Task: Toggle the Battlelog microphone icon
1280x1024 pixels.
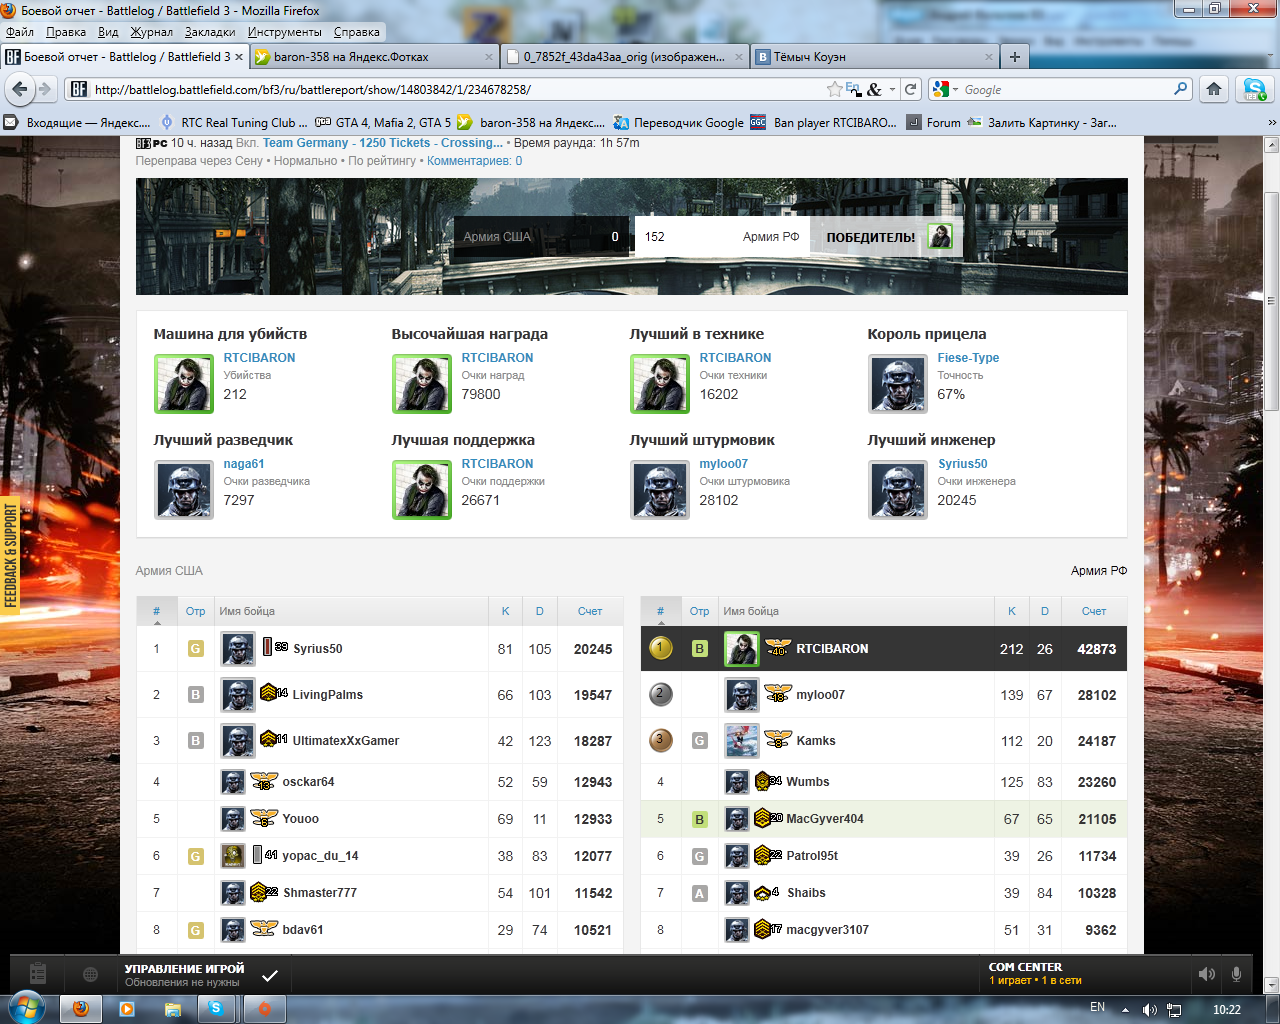Action: [x=1237, y=974]
